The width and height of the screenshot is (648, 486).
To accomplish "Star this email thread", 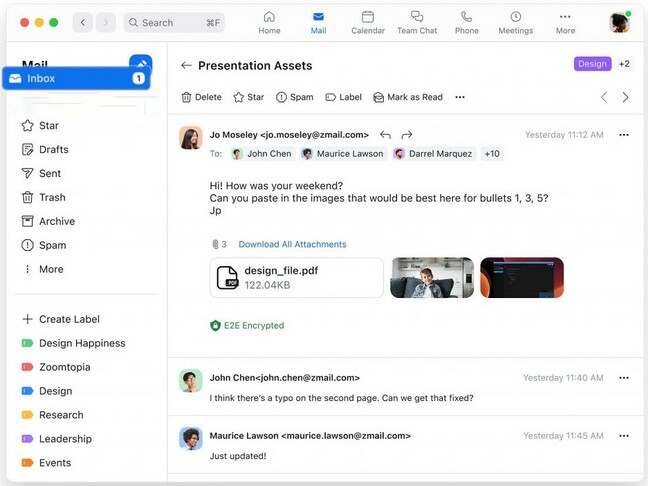I will (248, 98).
